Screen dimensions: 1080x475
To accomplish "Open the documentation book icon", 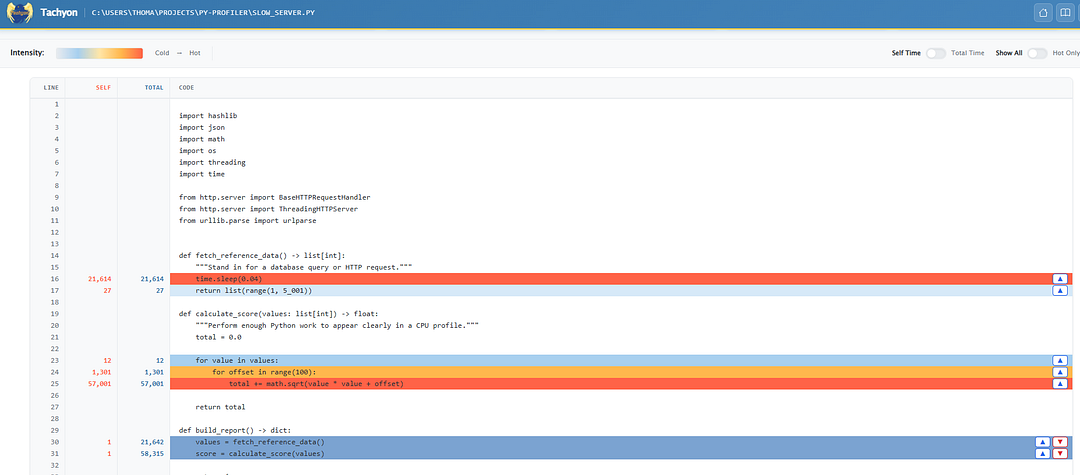I will point(1067,12).
